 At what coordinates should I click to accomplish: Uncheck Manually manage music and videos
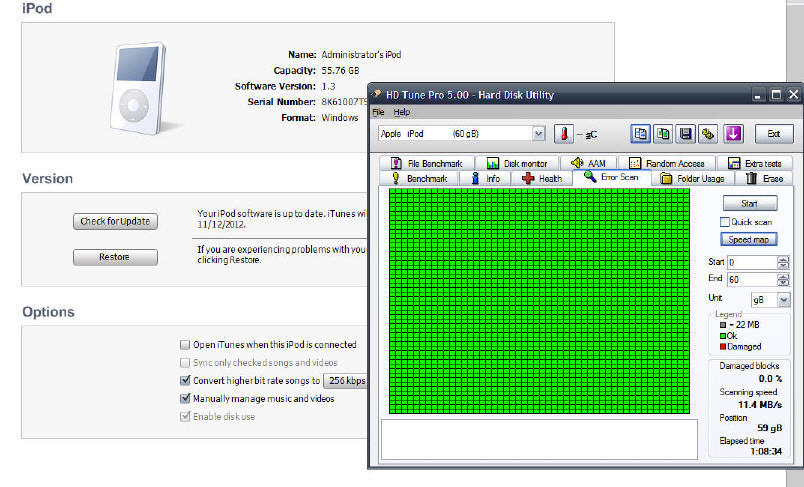pos(184,398)
